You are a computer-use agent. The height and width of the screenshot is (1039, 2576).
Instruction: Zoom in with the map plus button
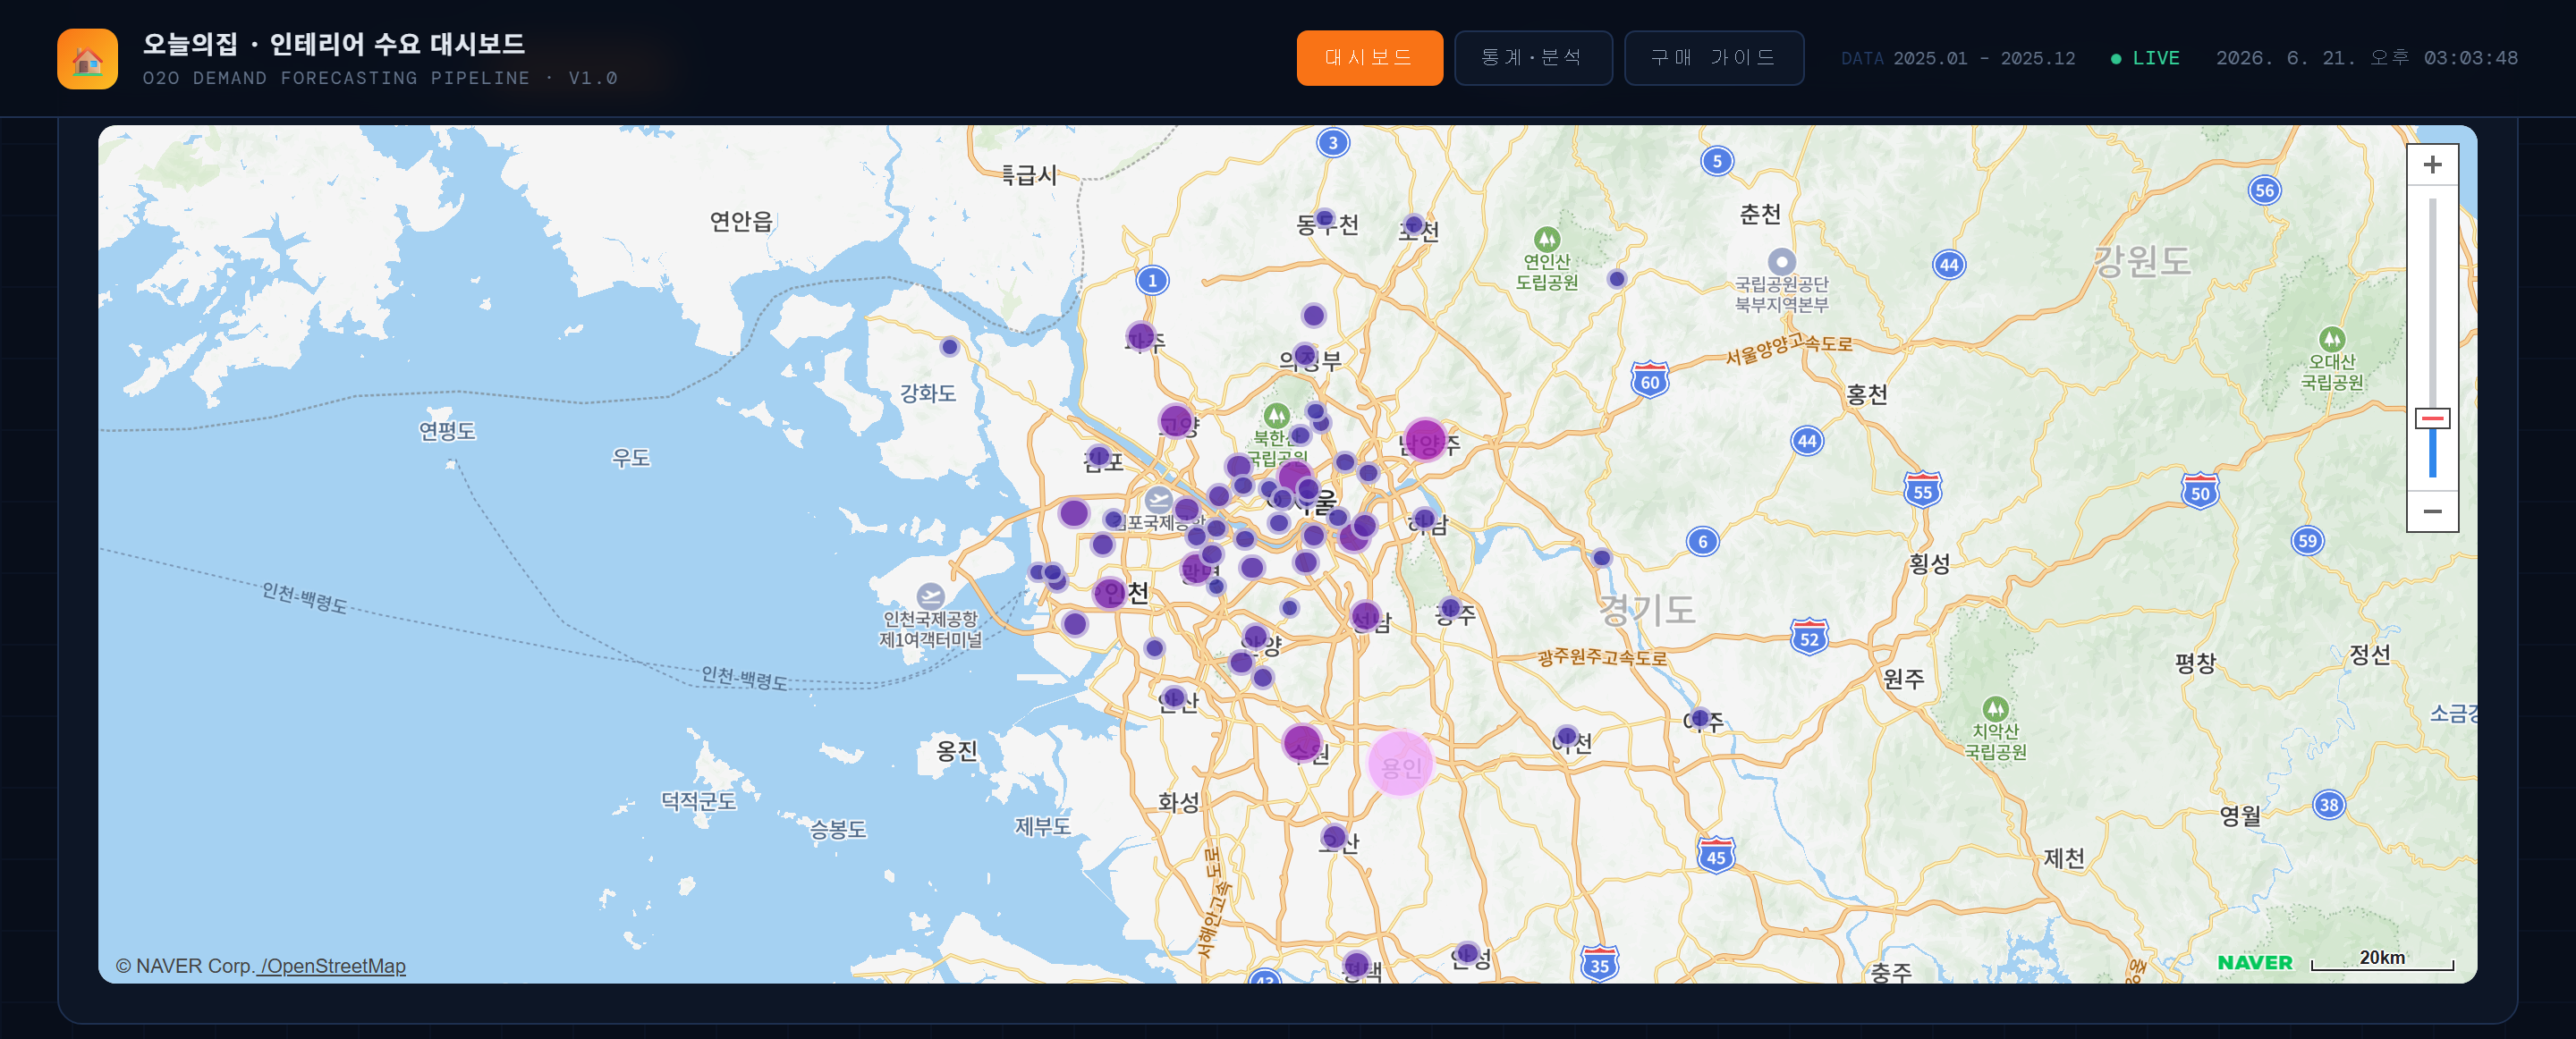click(x=2432, y=164)
